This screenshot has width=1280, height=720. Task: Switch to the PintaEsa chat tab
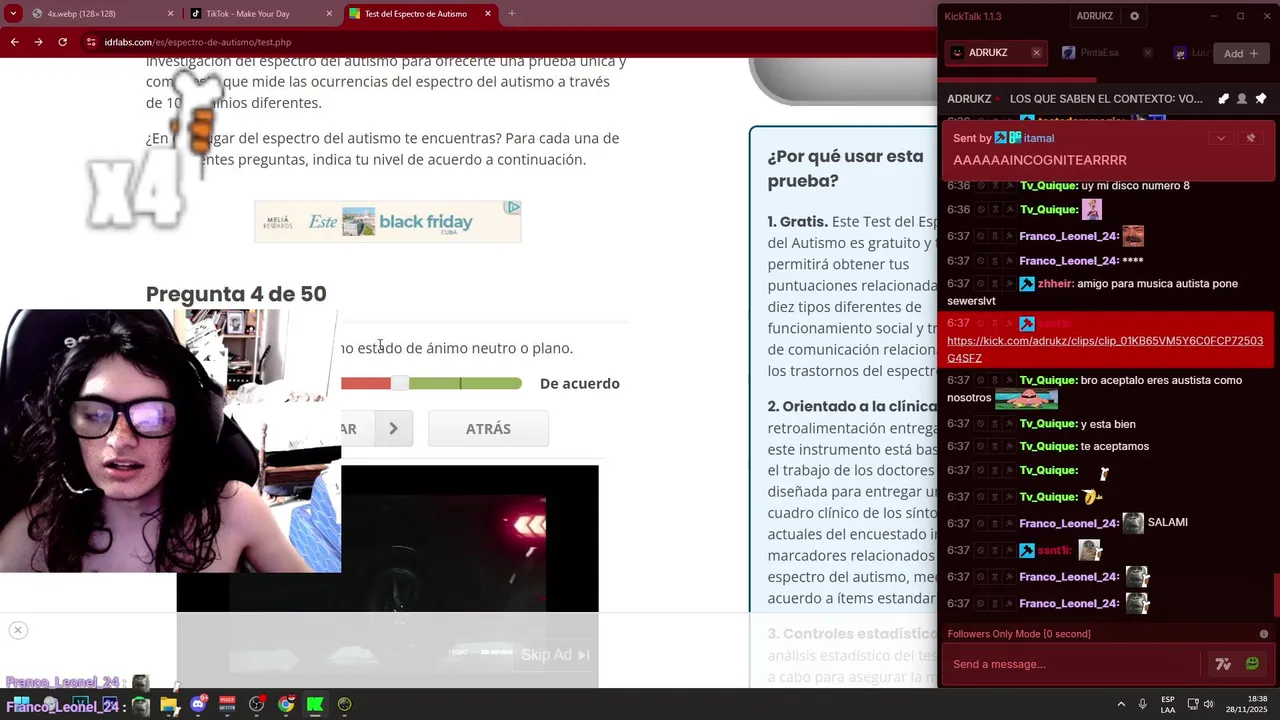point(1098,53)
